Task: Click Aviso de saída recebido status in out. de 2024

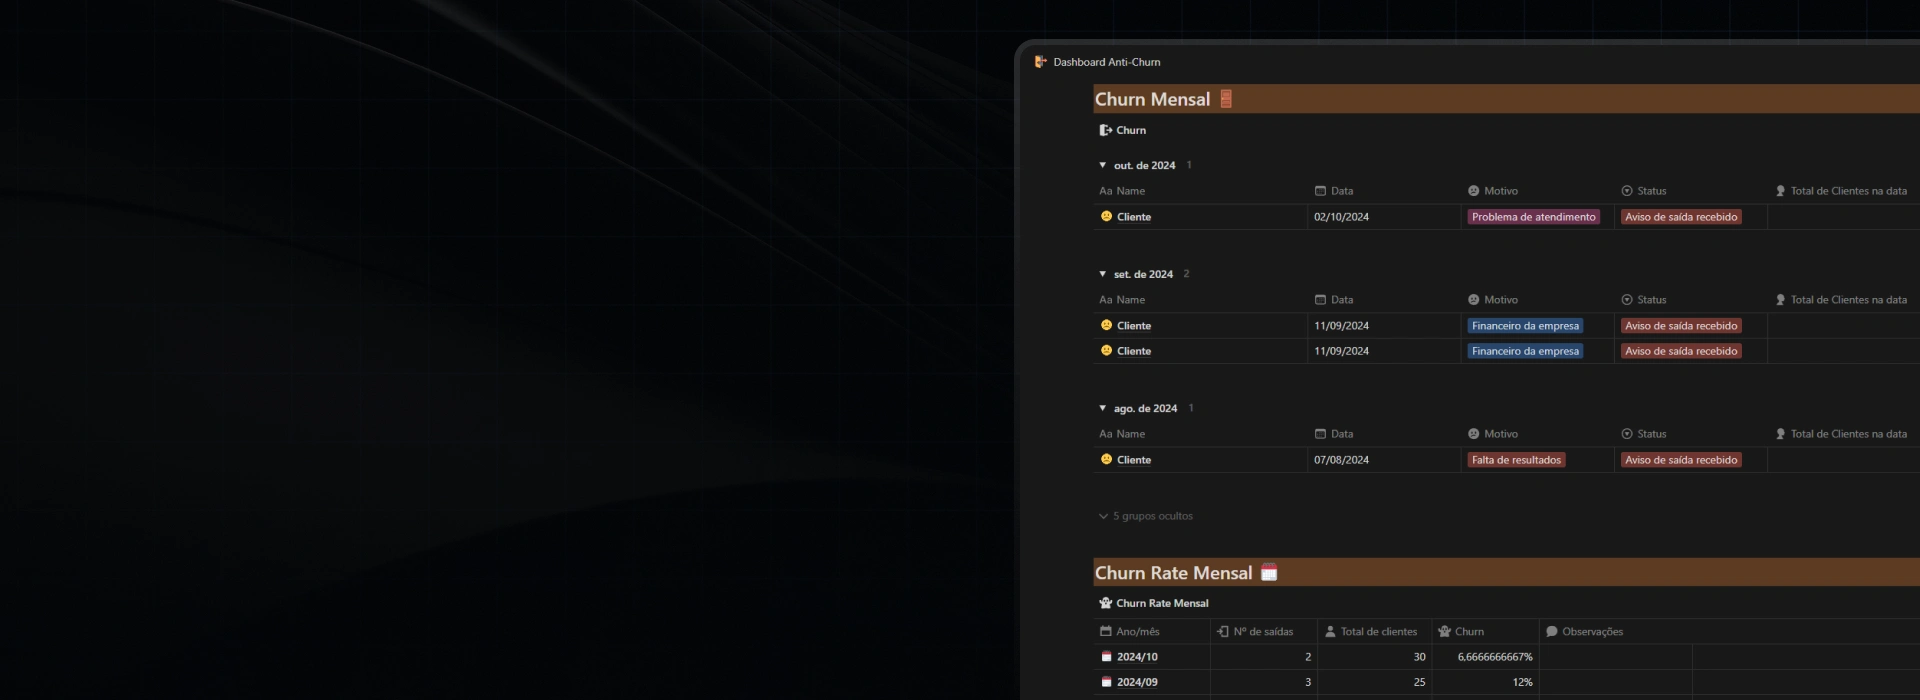Action: [1681, 217]
